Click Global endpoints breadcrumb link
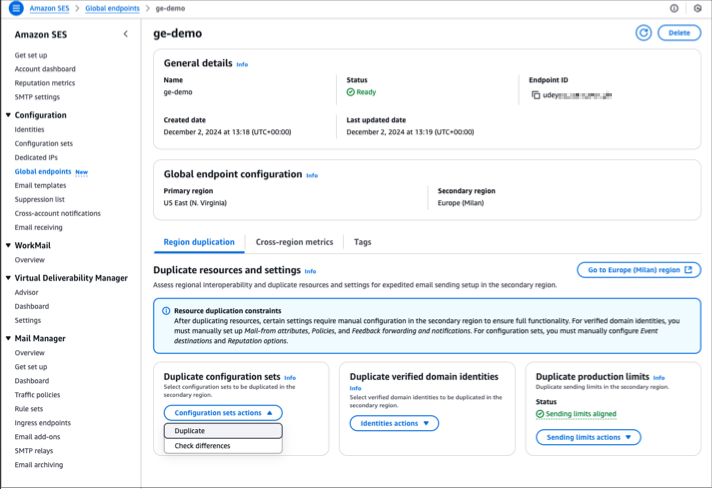The width and height of the screenshot is (712, 489). [112, 8]
